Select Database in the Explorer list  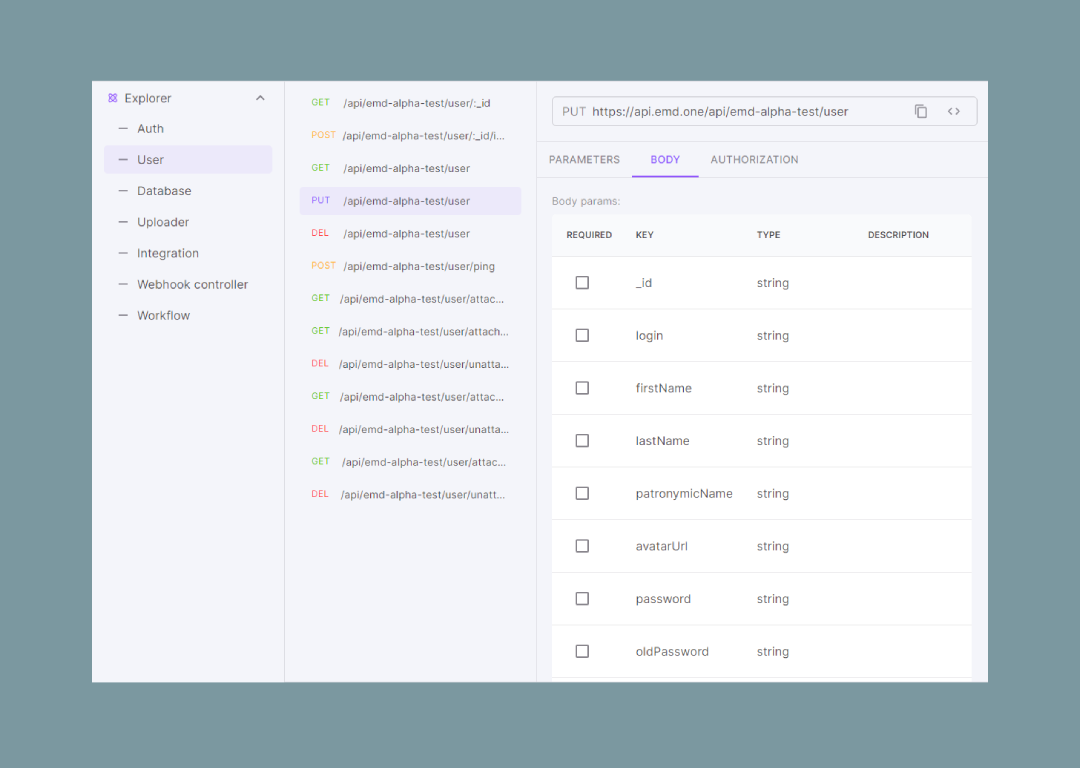point(164,191)
